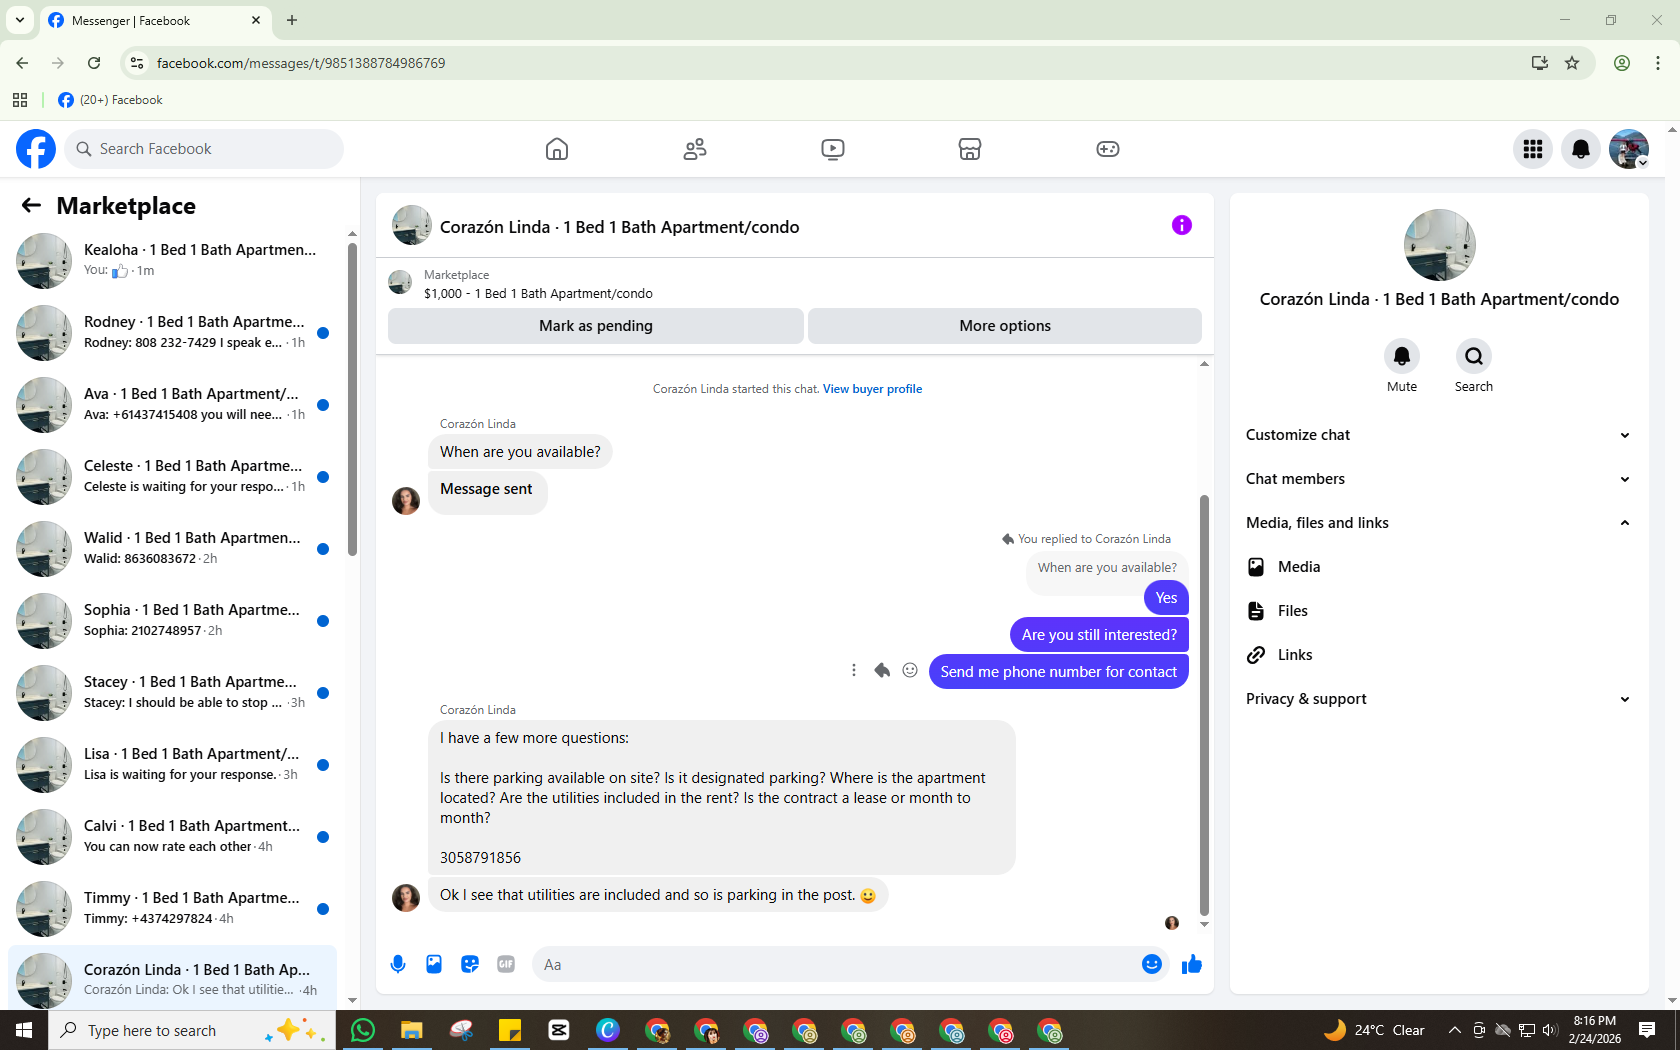Open chat with Rodney

click(x=172, y=333)
